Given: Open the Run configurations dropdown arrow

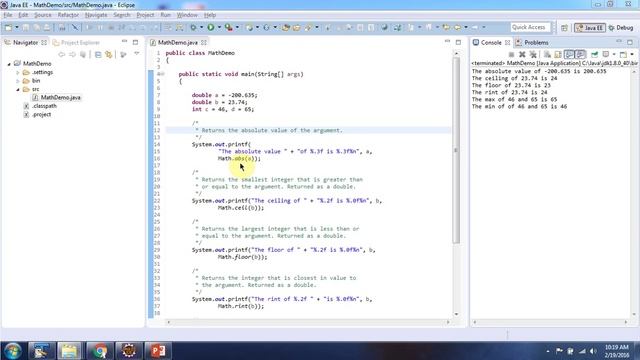Looking at the screenshot, I should [219, 27].
